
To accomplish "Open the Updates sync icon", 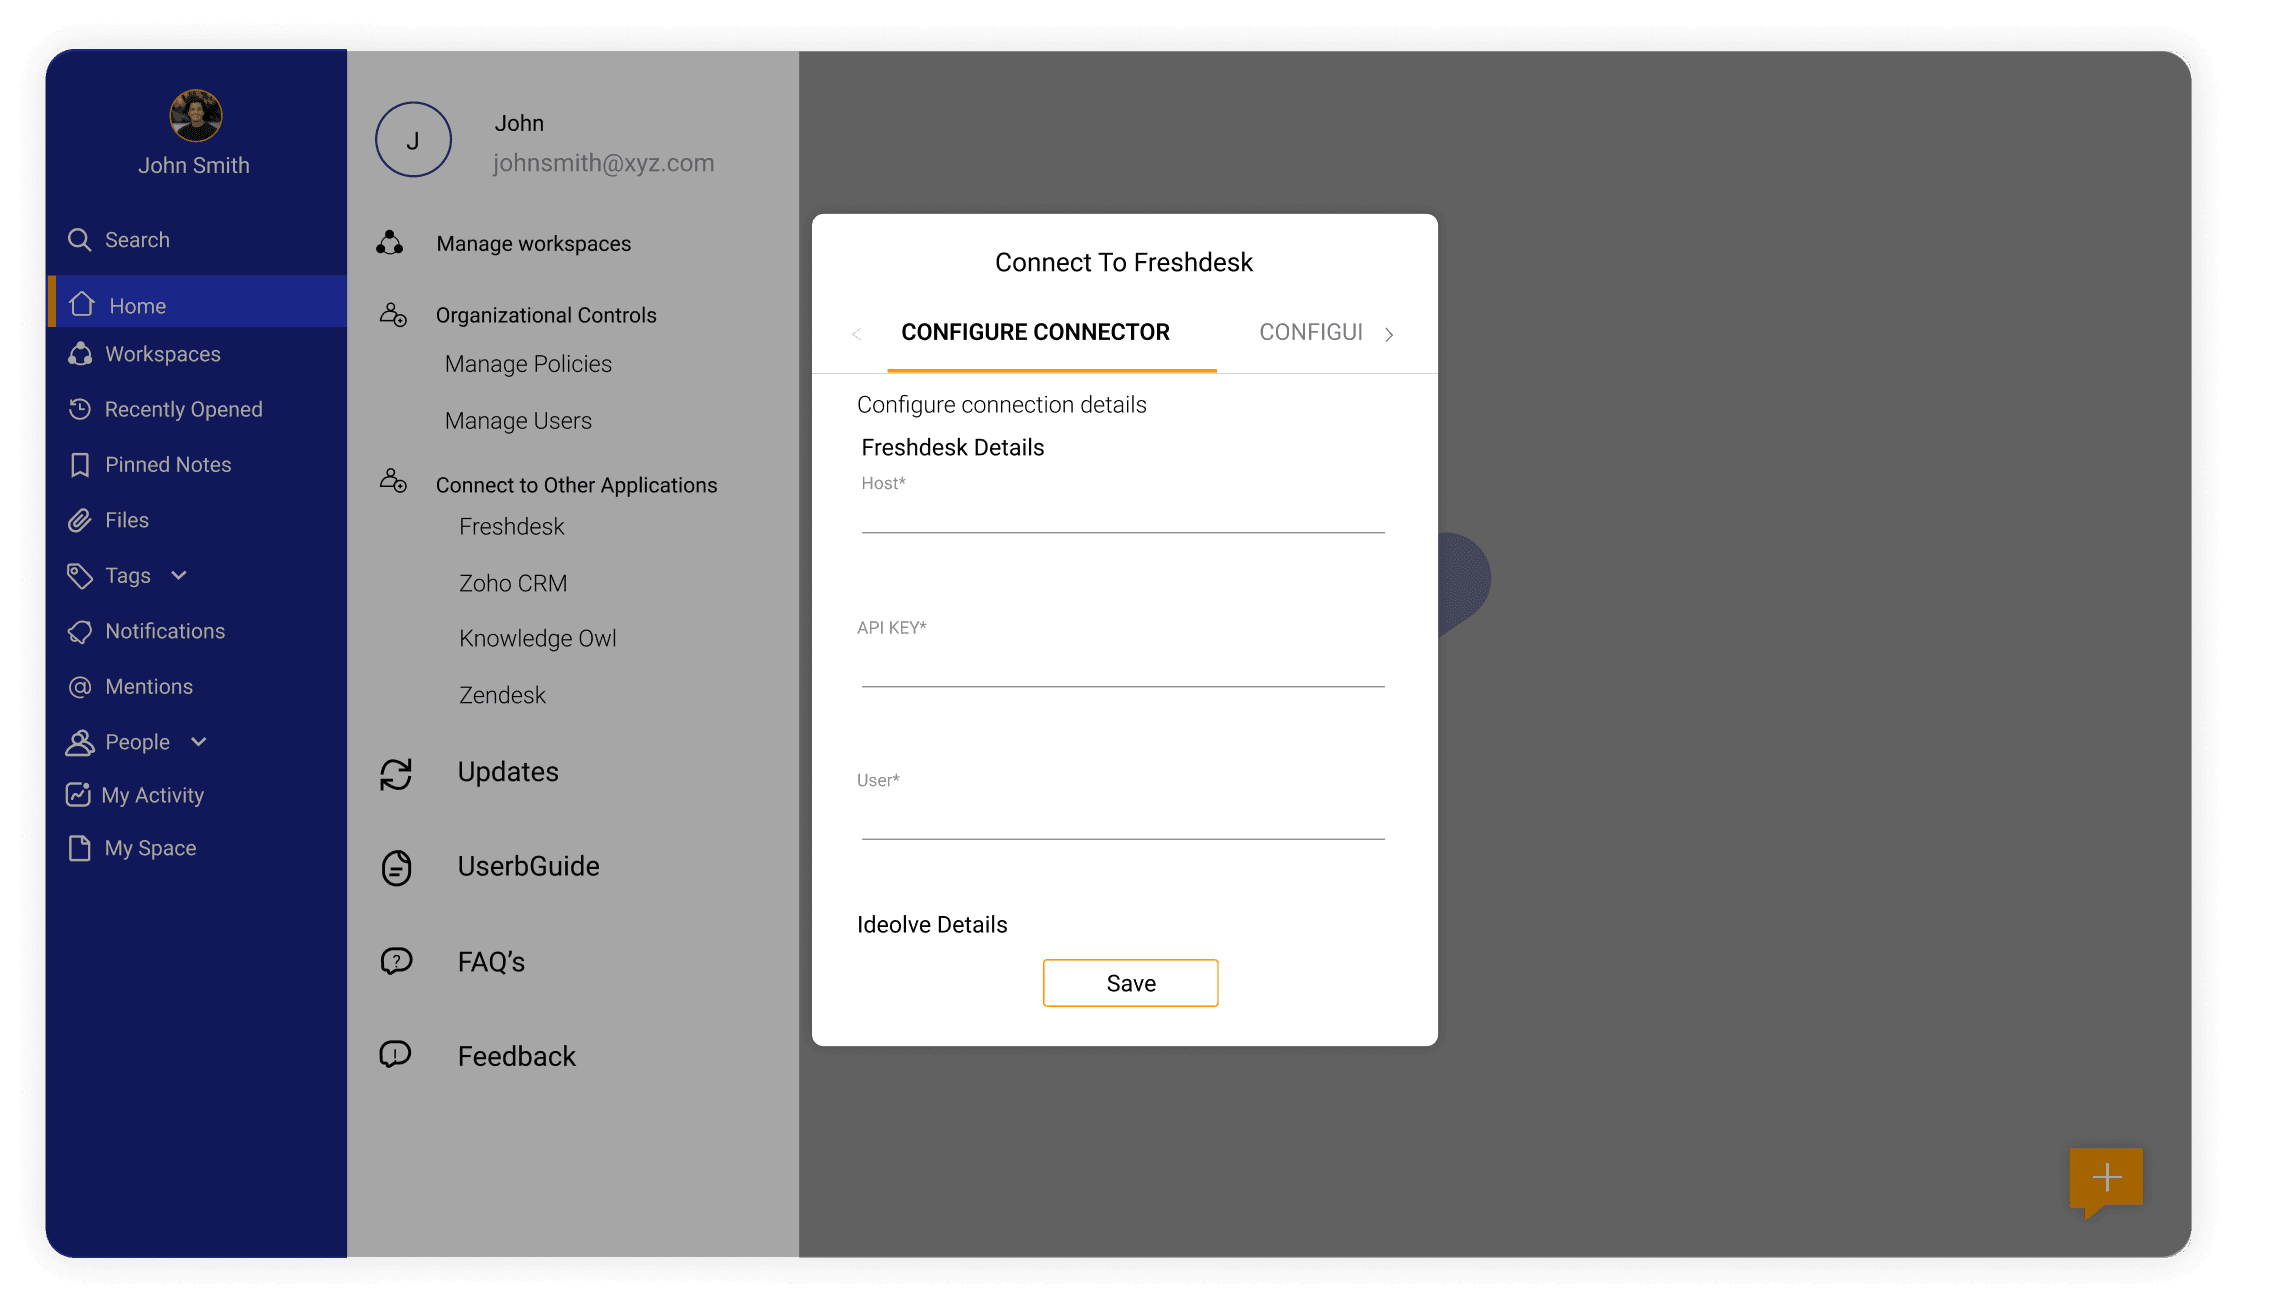I will [x=396, y=772].
